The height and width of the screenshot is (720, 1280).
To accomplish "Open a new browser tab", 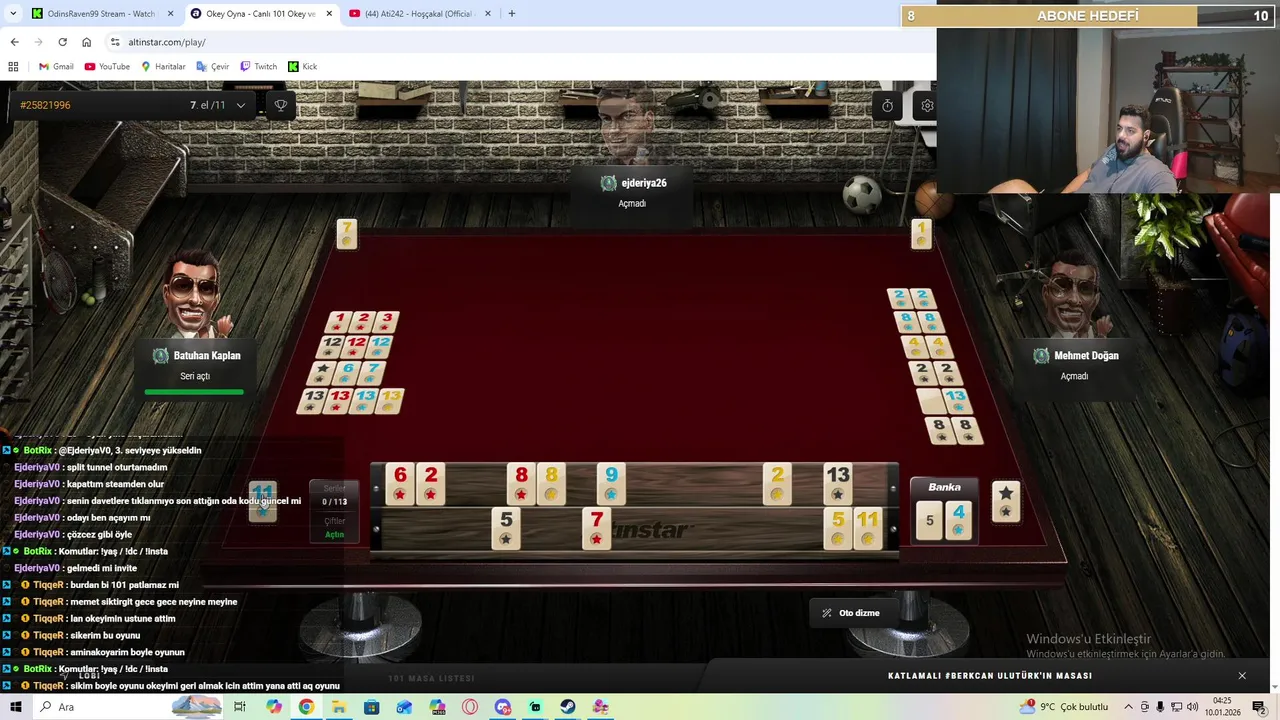I will click(x=512, y=14).
